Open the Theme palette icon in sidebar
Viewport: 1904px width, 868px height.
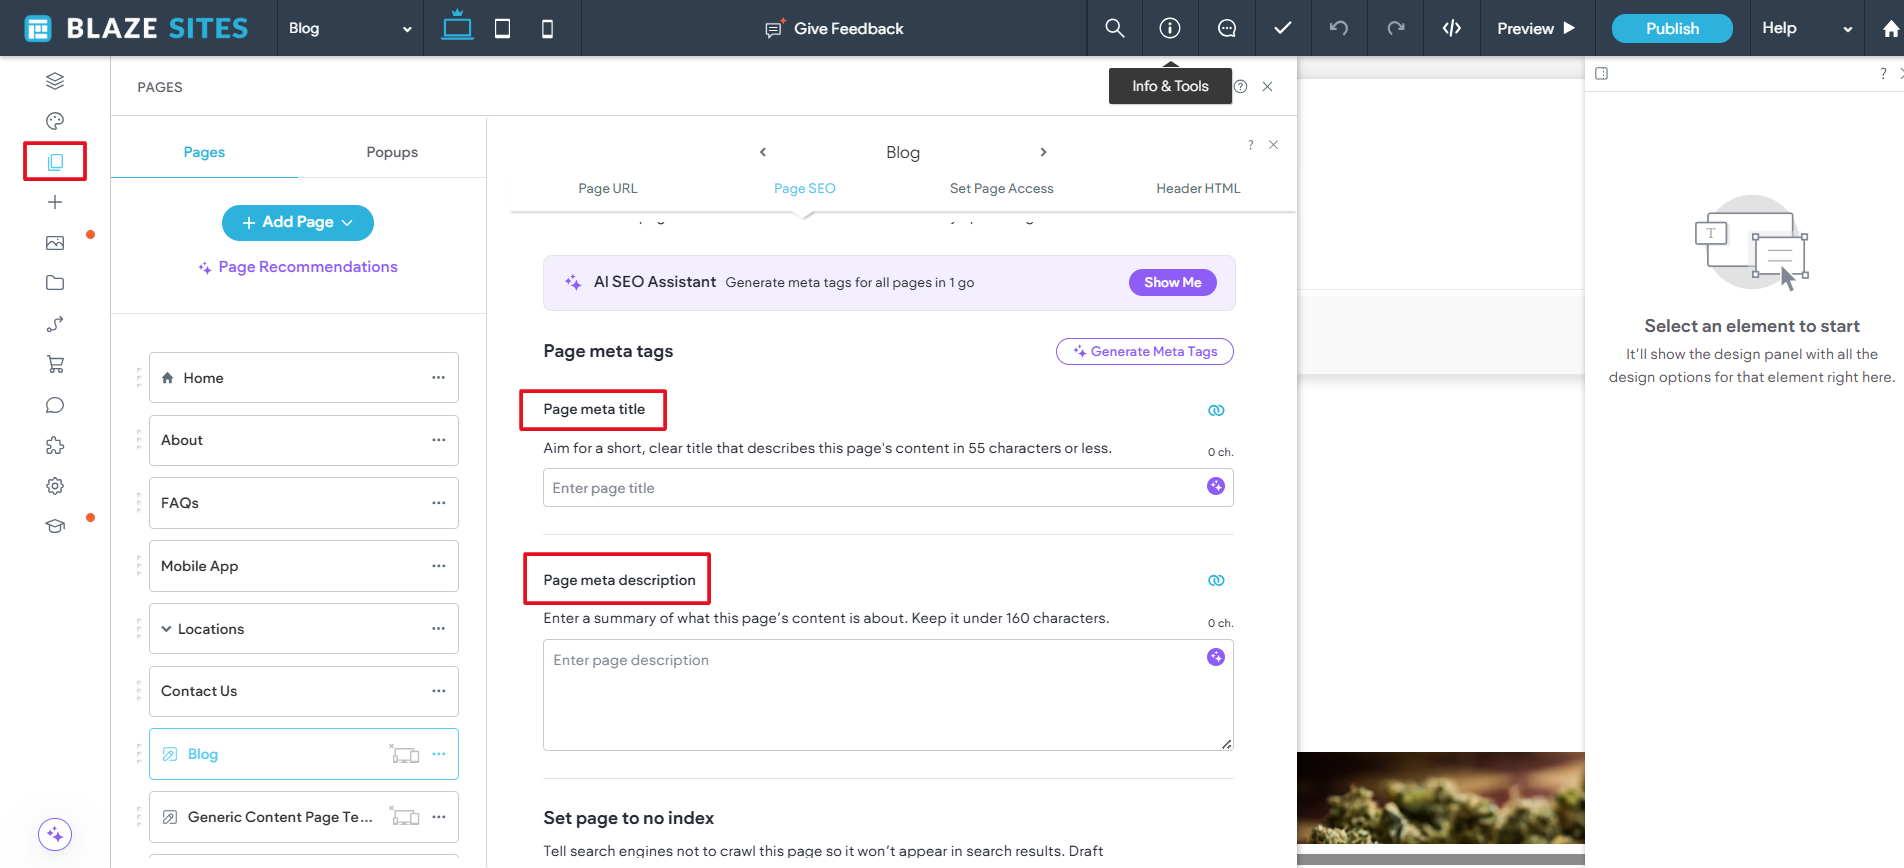pos(55,121)
